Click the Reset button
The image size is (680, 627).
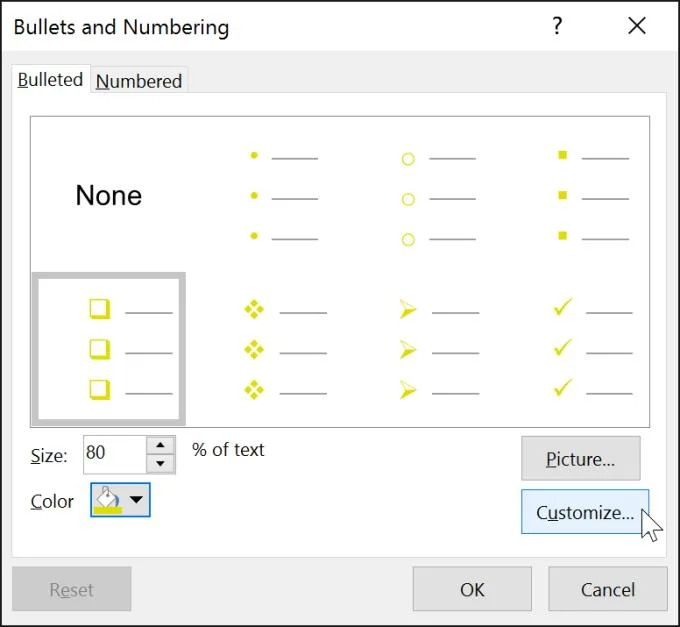(x=72, y=589)
